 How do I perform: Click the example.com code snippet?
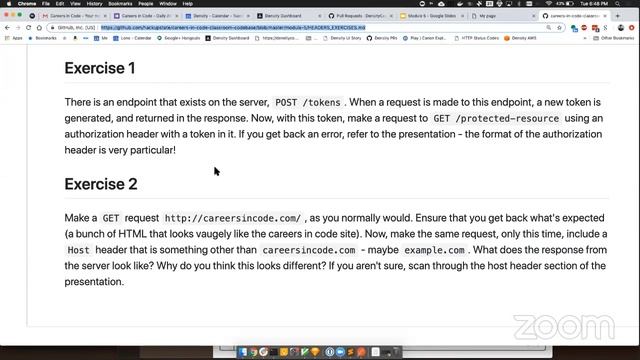point(434,250)
